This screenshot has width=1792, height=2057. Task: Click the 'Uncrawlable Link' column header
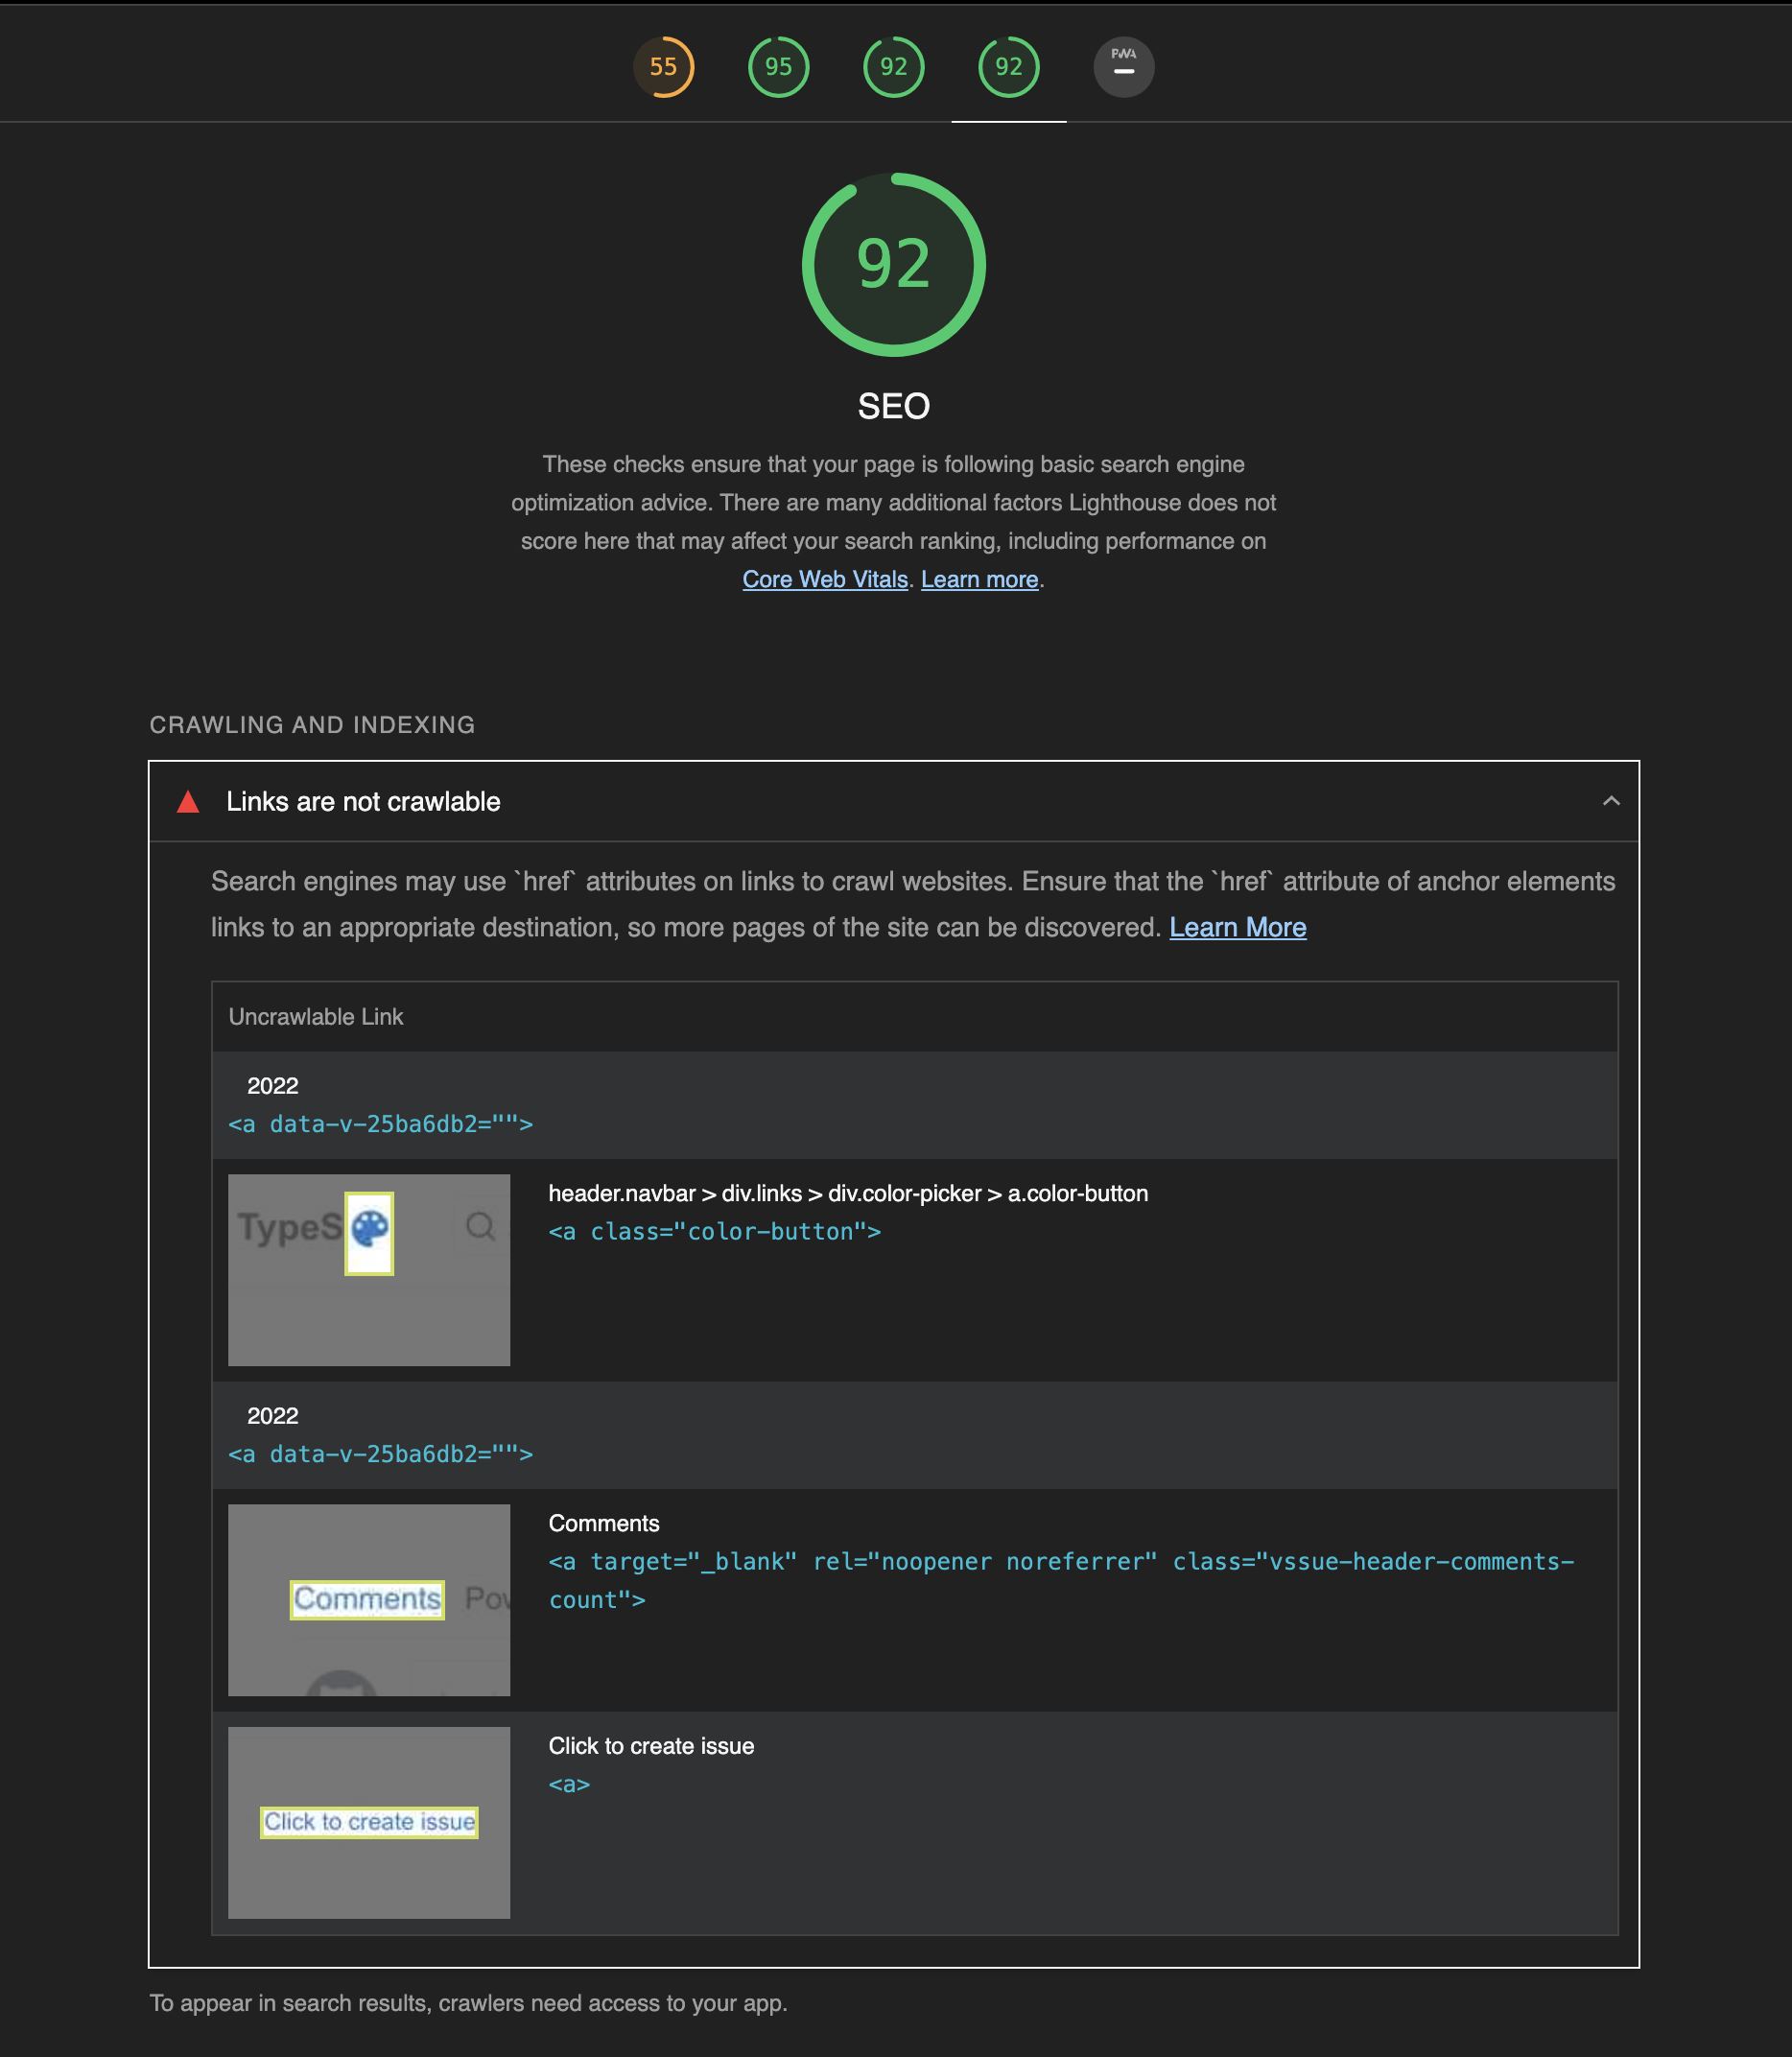[x=315, y=1016]
